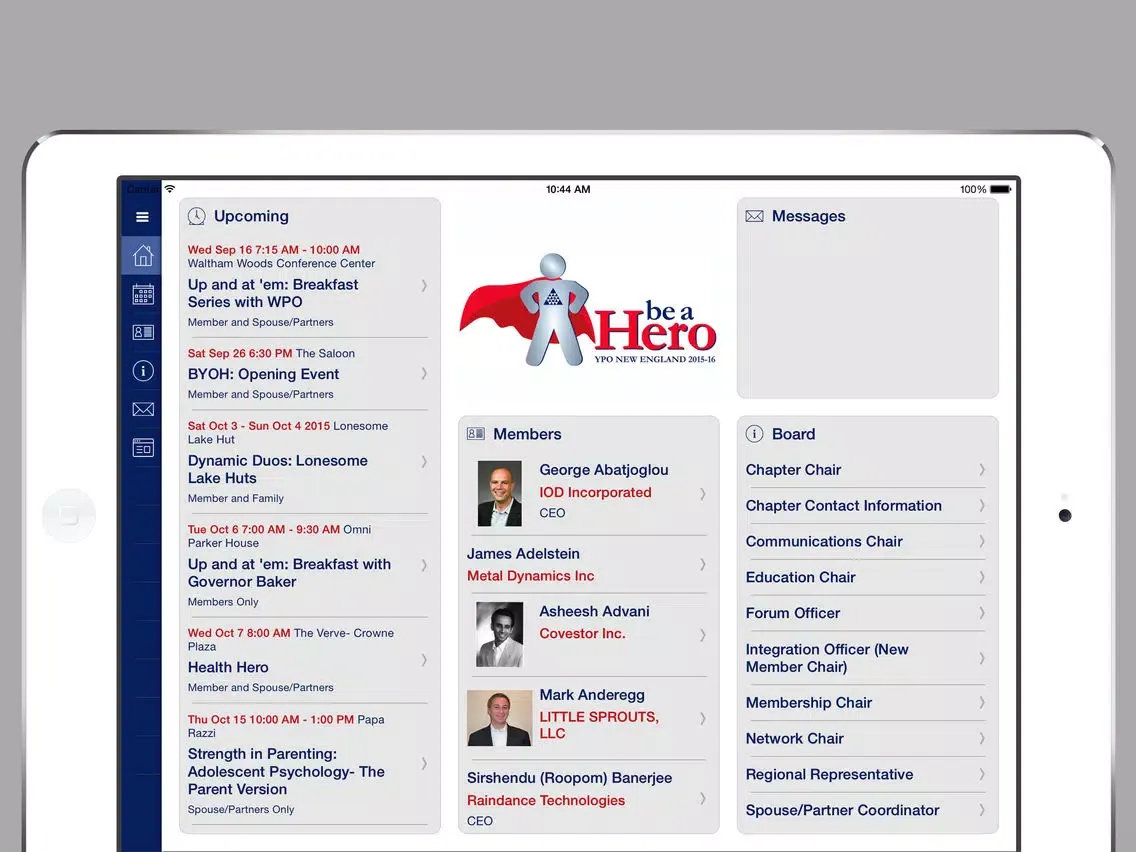Select Integration Officer (New Member Chair)
The height and width of the screenshot is (852, 1136).
(827, 658)
